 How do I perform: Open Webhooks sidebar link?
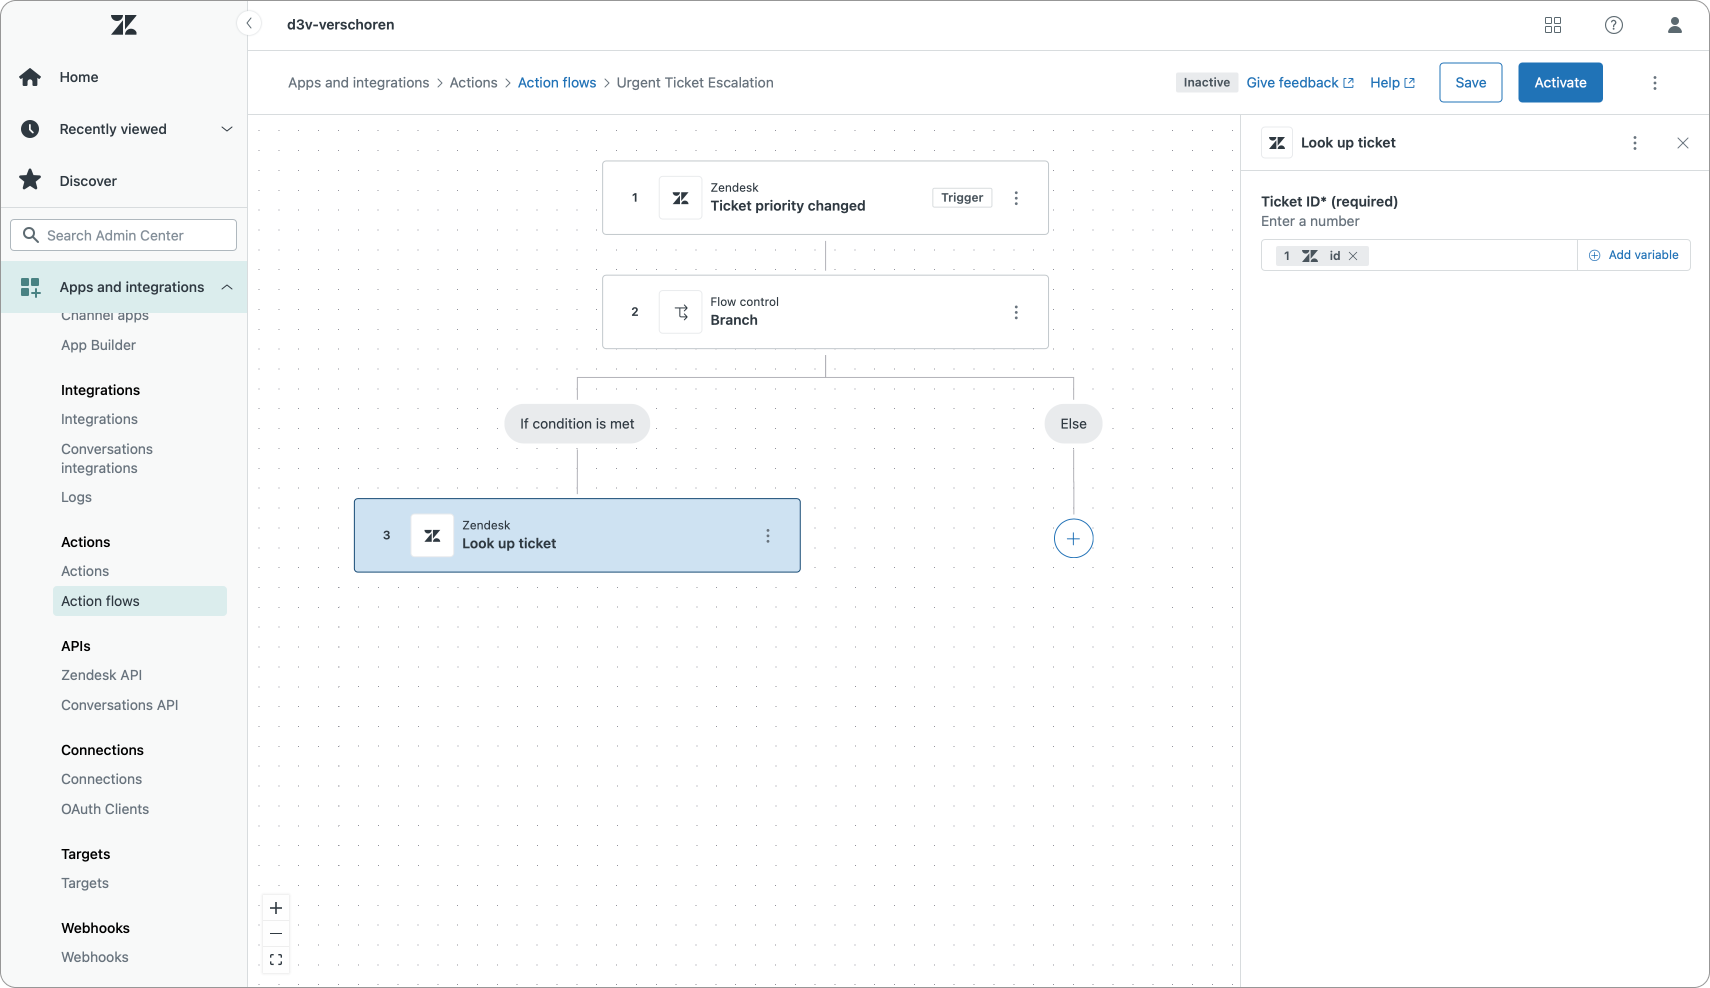pos(95,957)
